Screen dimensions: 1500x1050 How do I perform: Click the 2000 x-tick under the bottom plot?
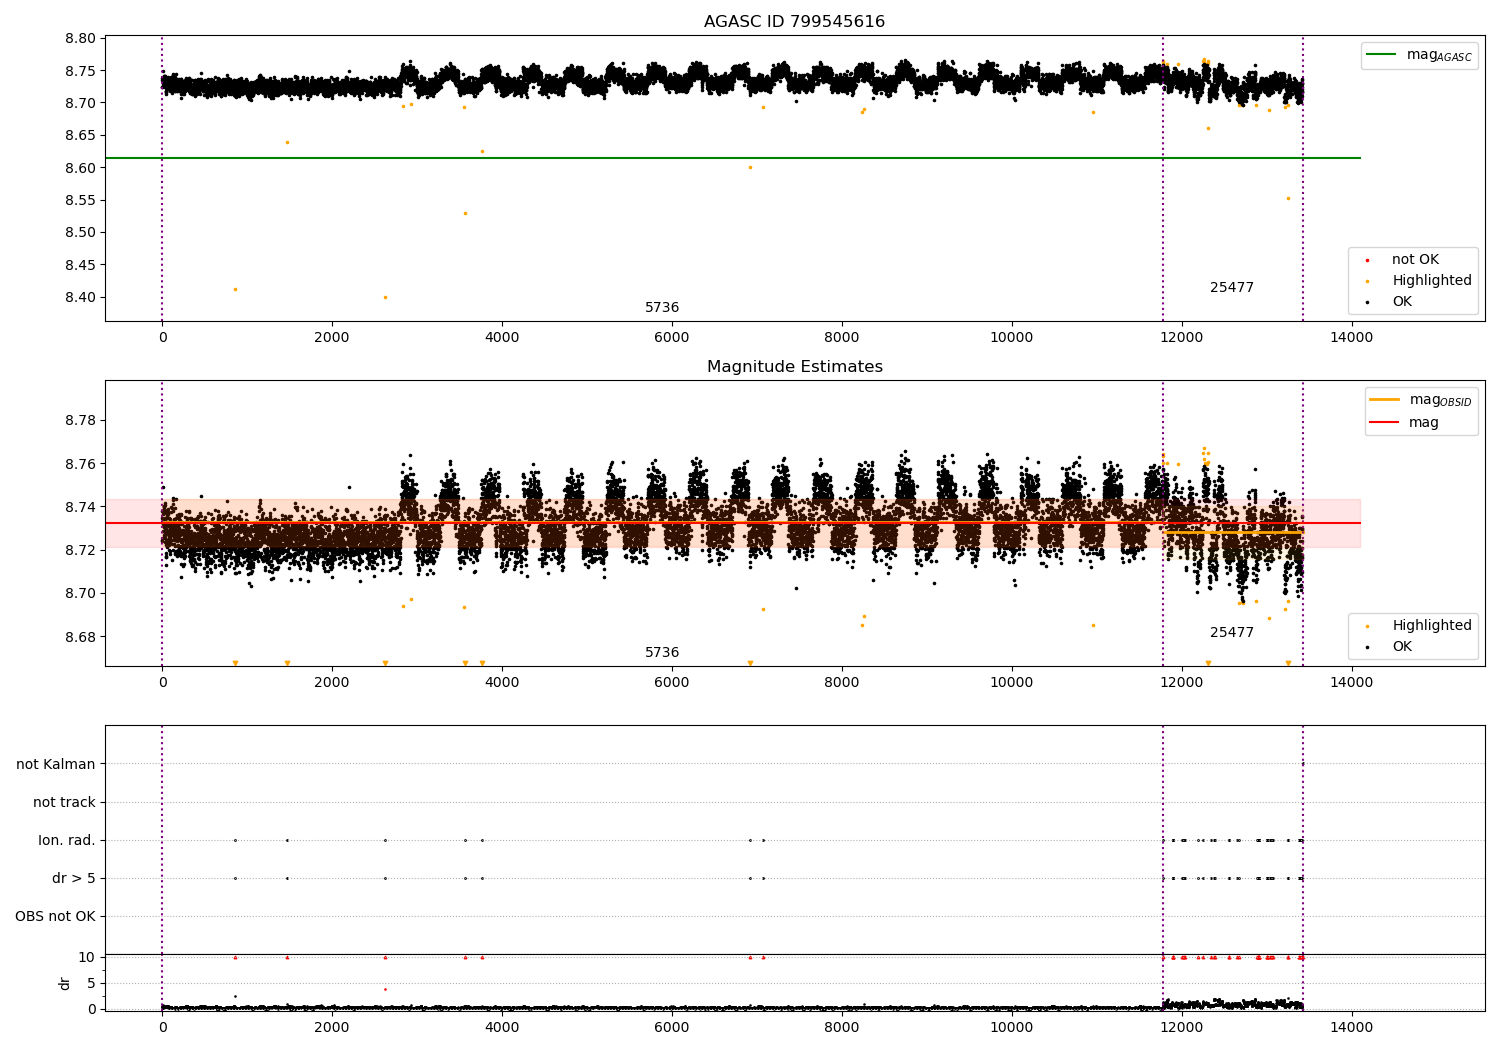pyautogui.click(x=332, y=1028)
